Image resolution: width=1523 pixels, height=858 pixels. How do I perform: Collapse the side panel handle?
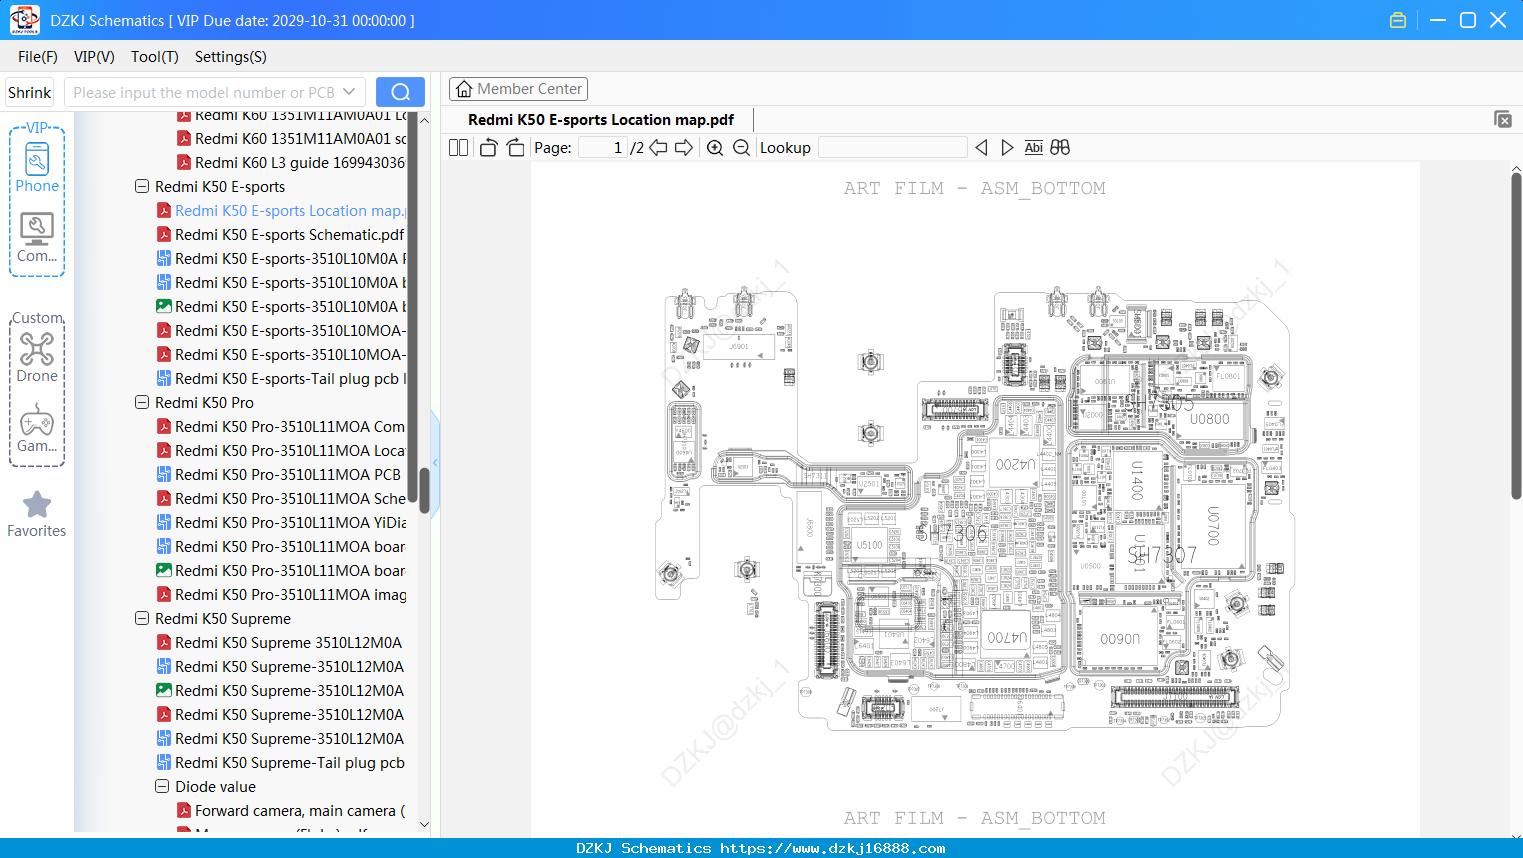click(x=435, y=463)
